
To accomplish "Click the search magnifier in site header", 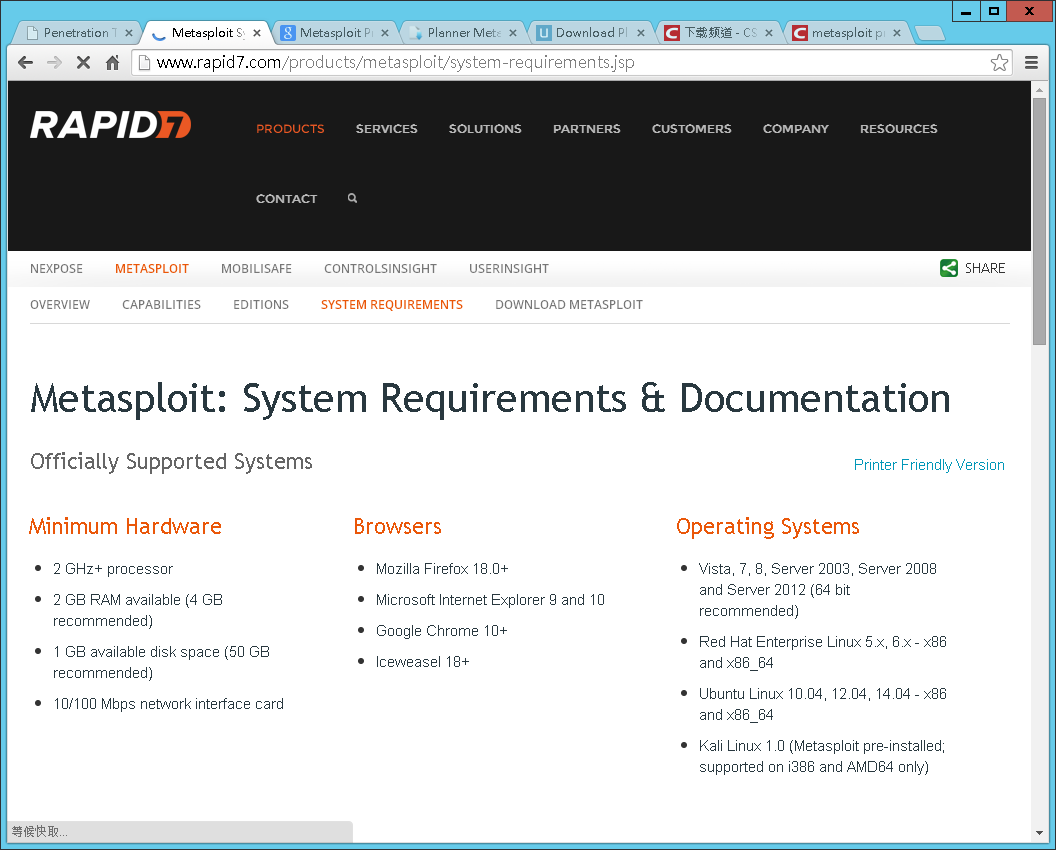I will click(352, 198).
